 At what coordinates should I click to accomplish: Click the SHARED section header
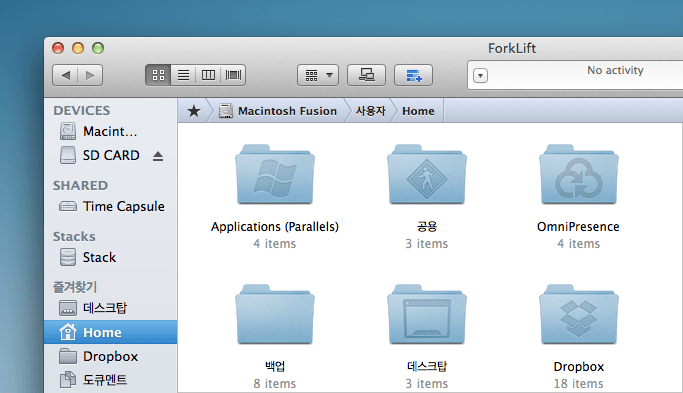80,186
